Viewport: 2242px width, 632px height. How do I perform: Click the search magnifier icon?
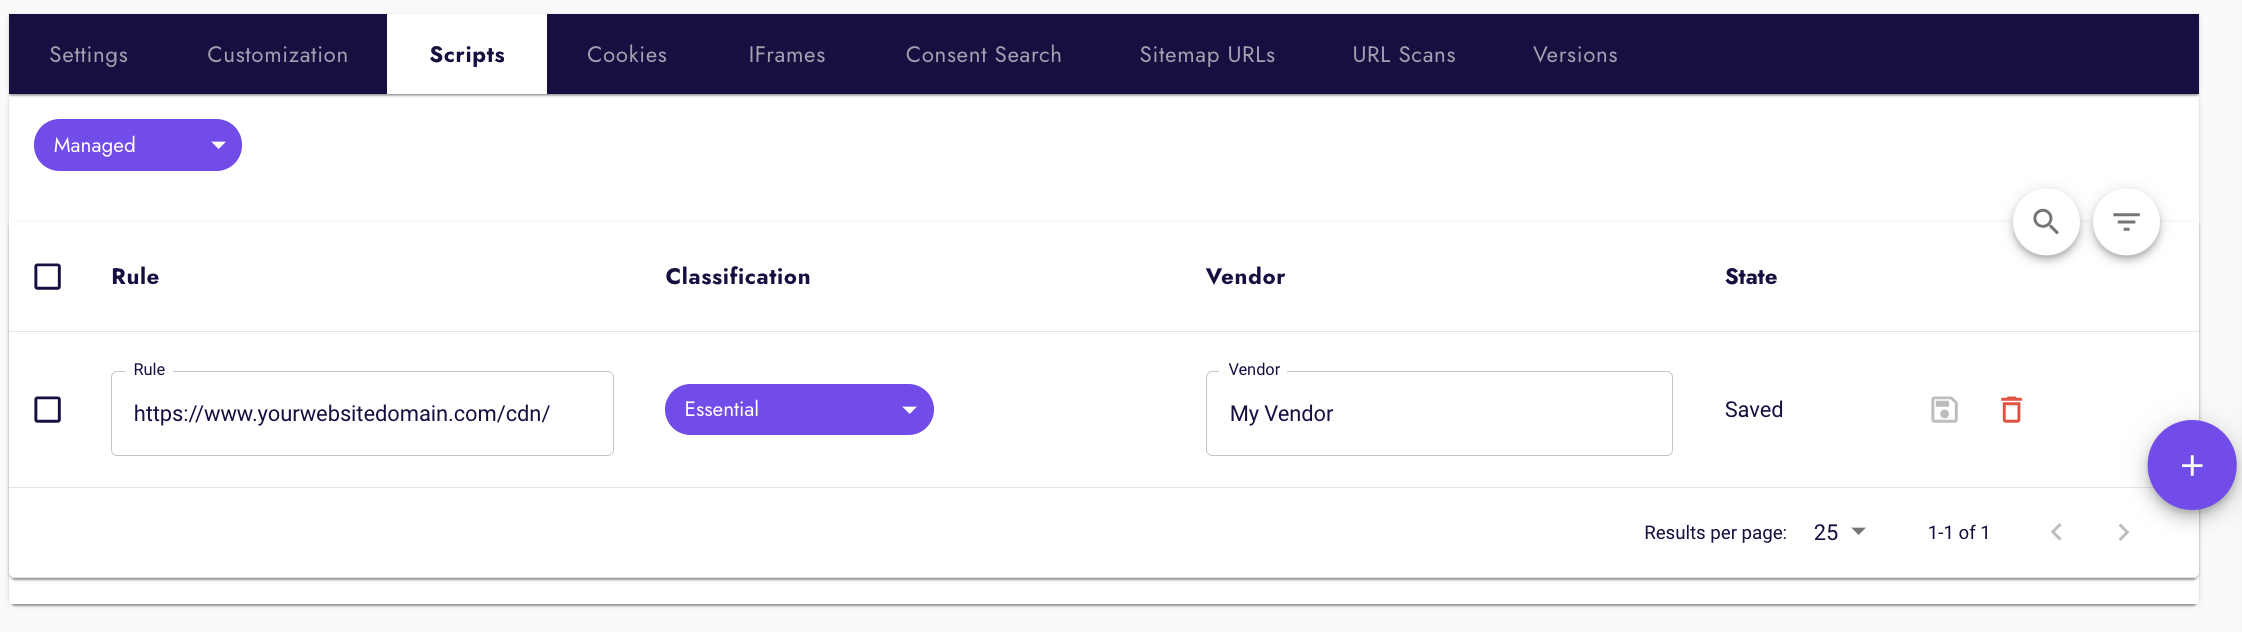coord(2046,222)
